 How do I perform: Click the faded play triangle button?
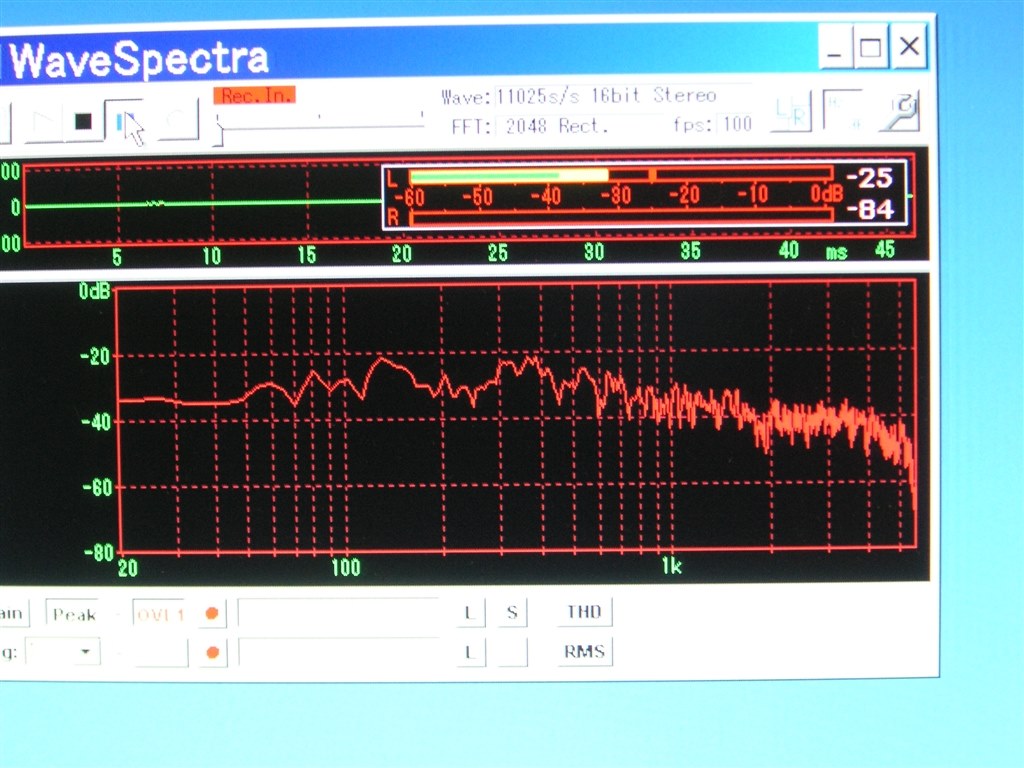[44, 121]
